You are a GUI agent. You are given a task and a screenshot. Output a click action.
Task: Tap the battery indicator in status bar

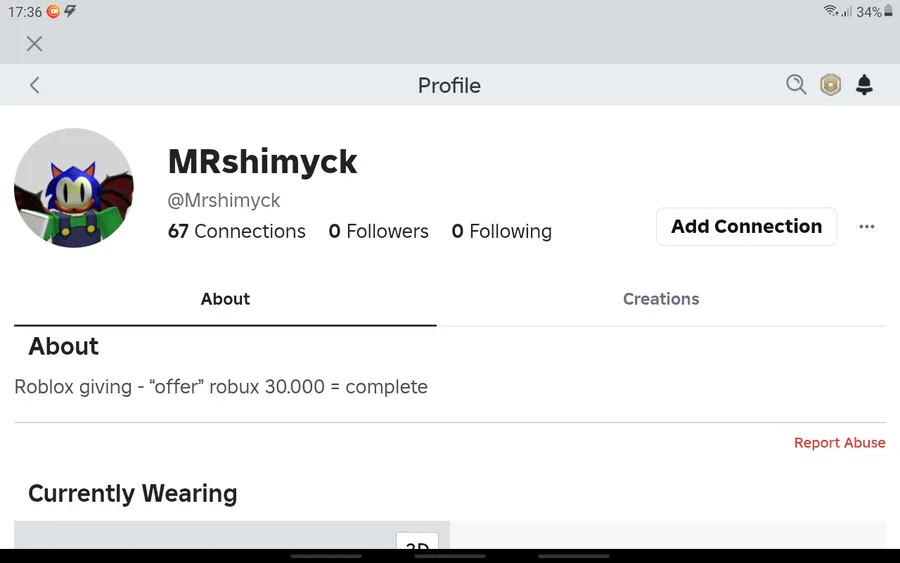coord(889,11)
